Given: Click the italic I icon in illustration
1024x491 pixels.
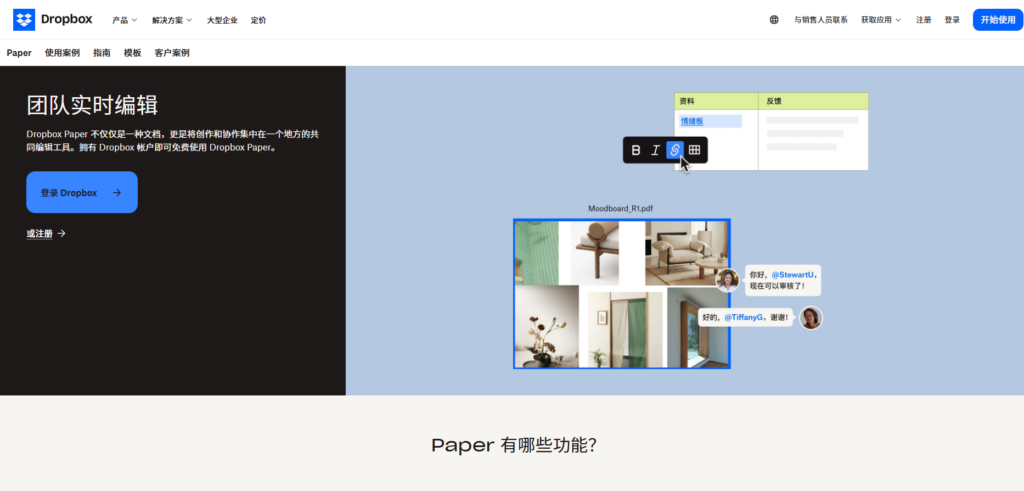Looking at the screenshot, I should point(655,150).
